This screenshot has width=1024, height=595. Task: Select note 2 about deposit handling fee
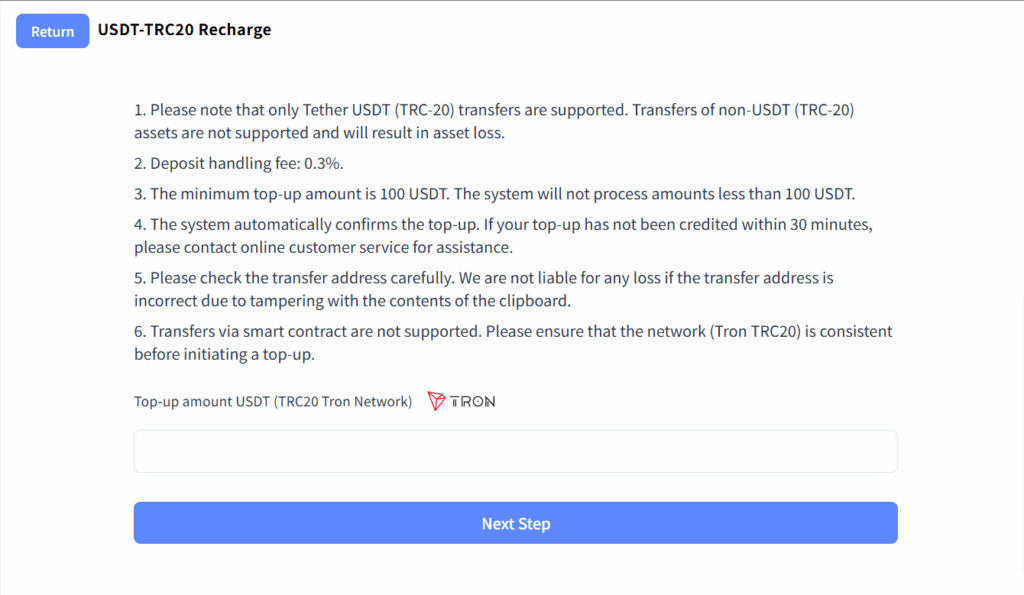coord(238,163)
